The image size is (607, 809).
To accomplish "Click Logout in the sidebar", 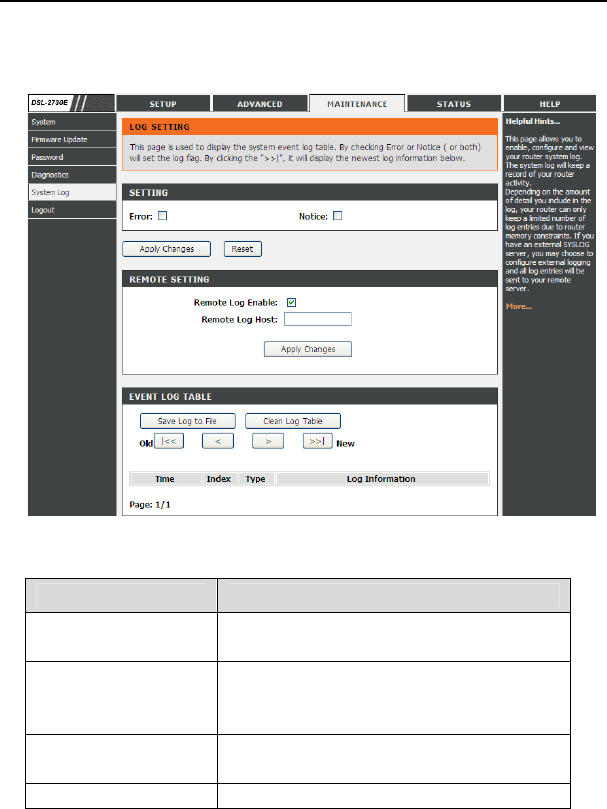I will coord(72,210).
